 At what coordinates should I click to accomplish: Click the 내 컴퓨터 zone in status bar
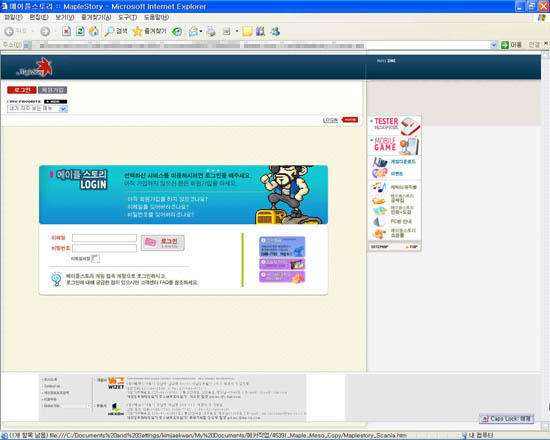click(477, 435)
